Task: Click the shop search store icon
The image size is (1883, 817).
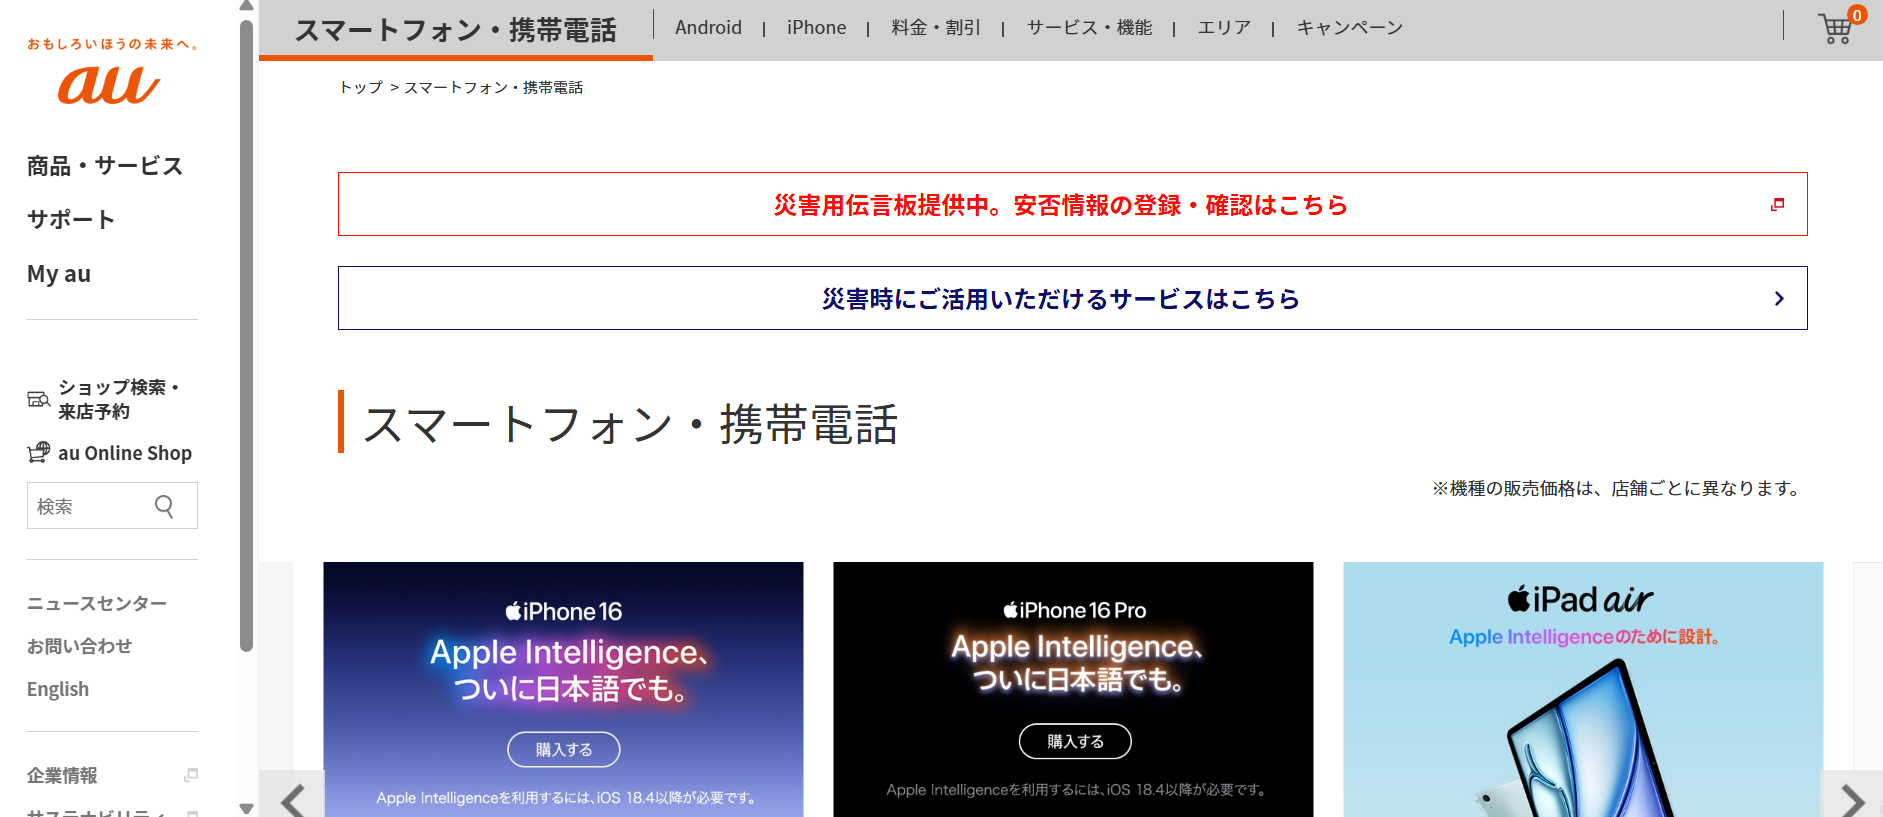Action: [x=38, y=399]
